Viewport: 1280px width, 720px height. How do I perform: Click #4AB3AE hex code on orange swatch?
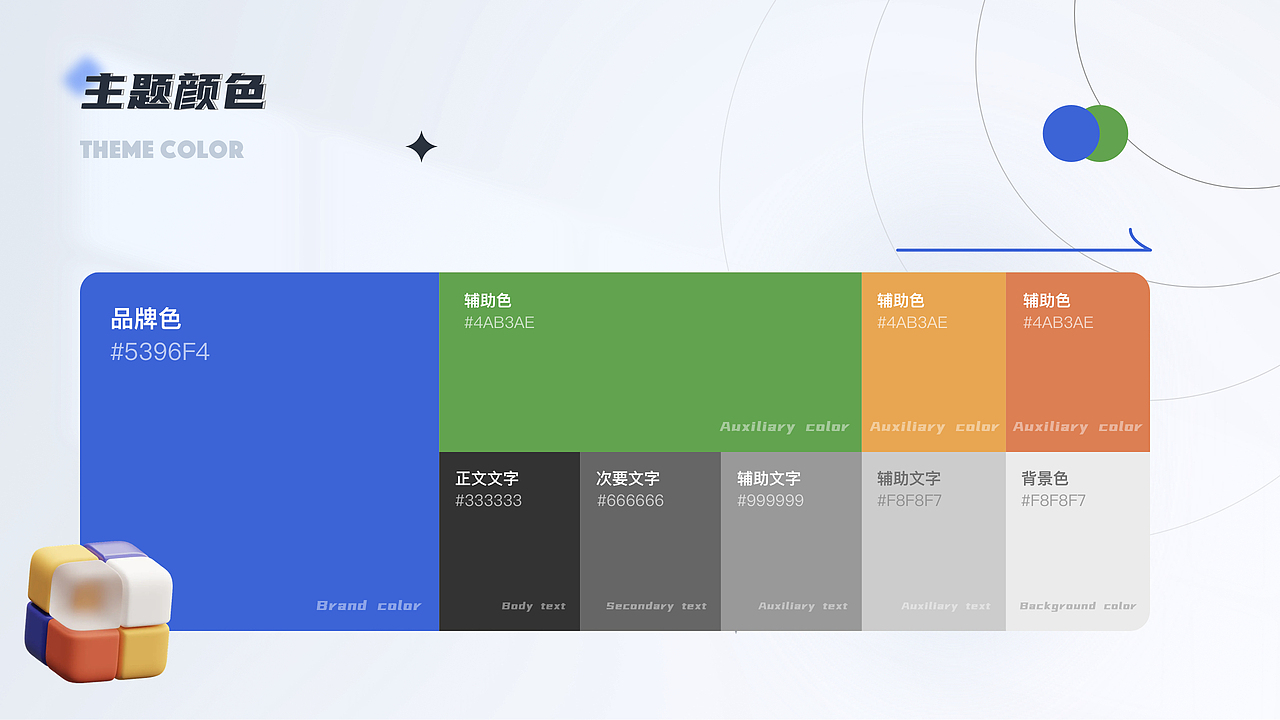click(912, 323)
